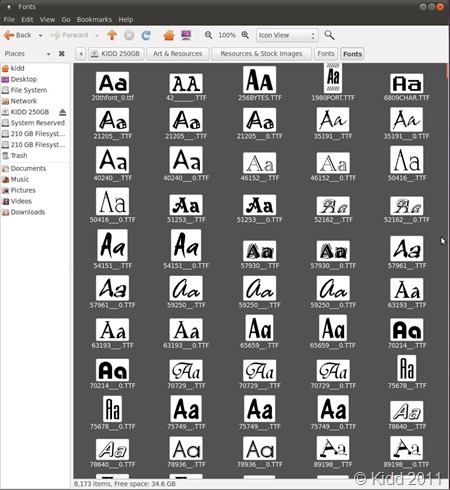The height and width of the screenshot is (490, 450).
Task: Select the 1980PORT.TTF font file
Action: [x=333, y=82]
